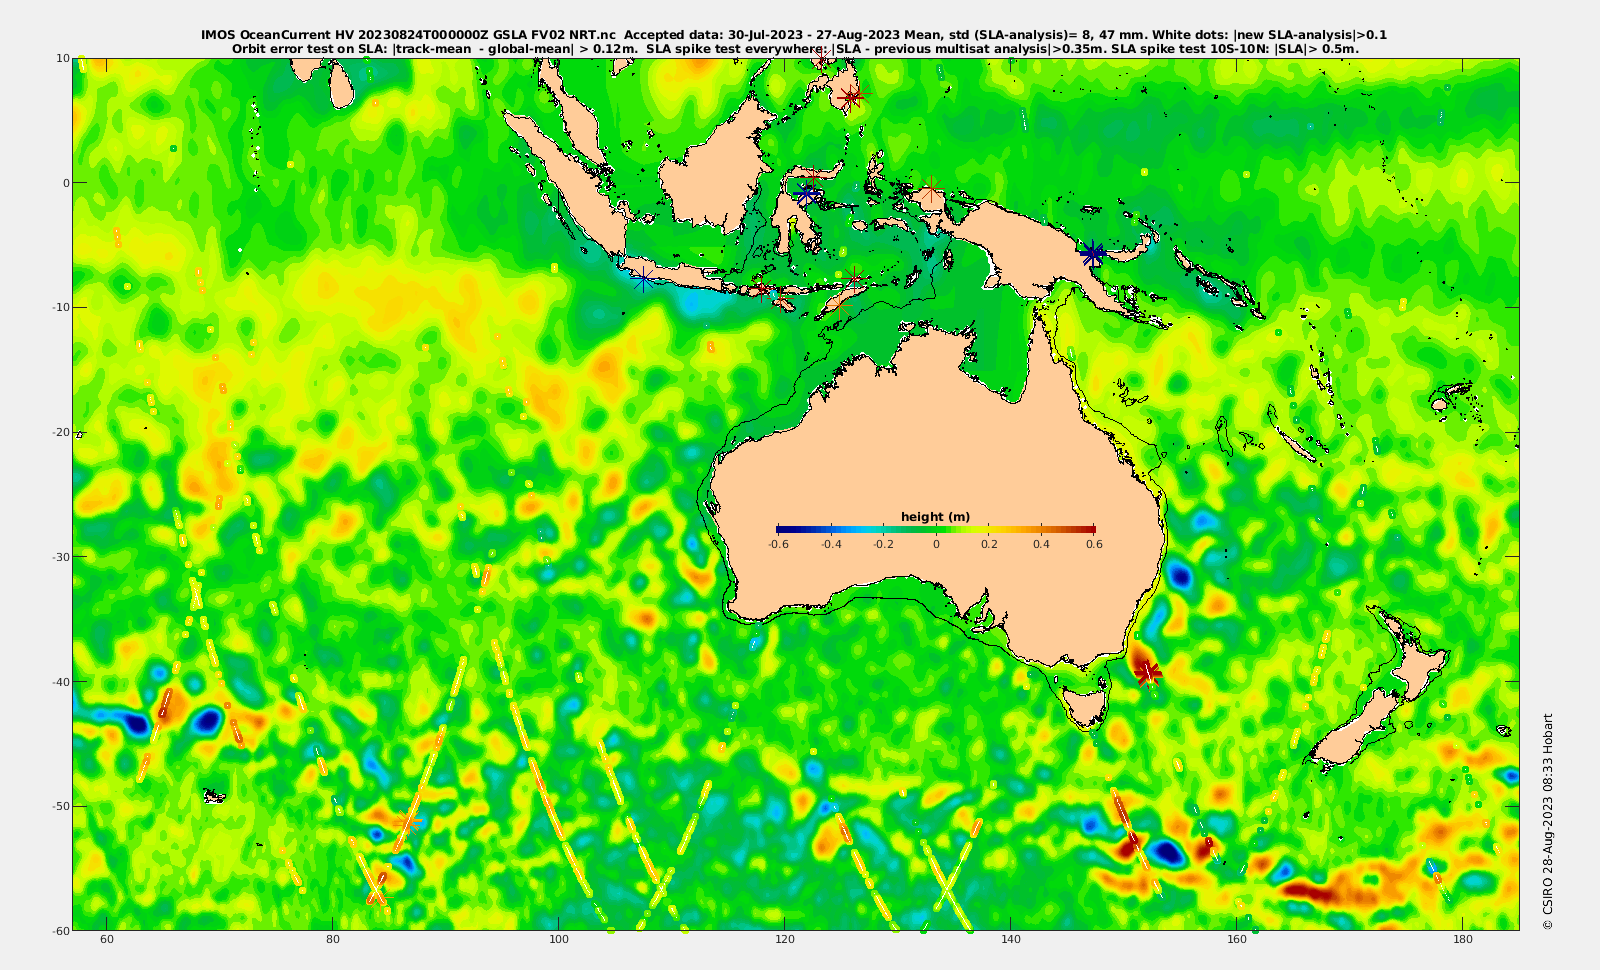The width and height of the screenshot is (1600, 970).
Task: Click the height colorbar gradient strip
Action: coord(936,529)
